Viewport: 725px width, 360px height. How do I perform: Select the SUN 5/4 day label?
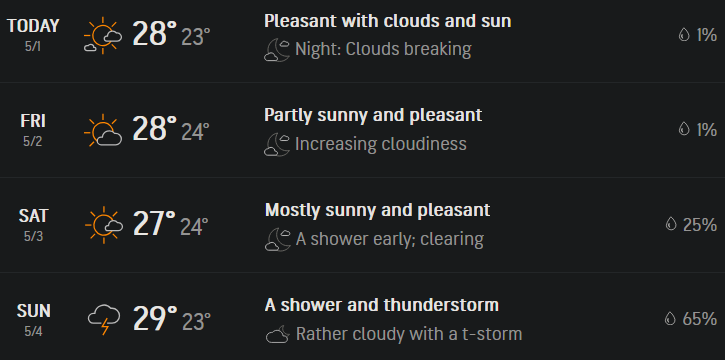coord(33,320)
